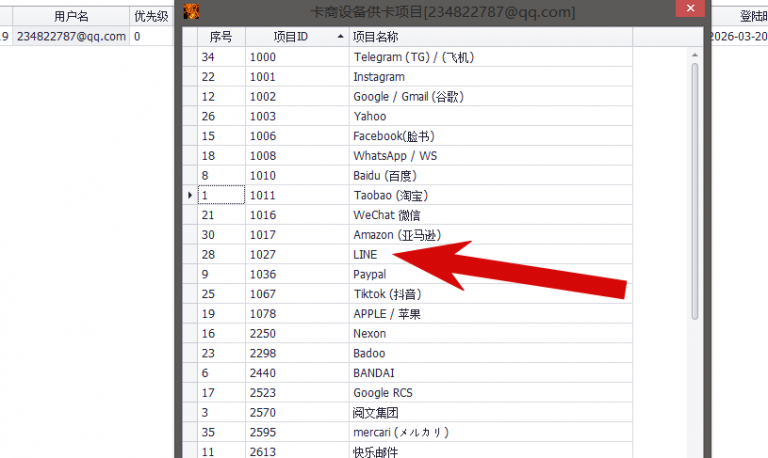Image resolution: width=768 pixels, height=458 pixels.
Task: Select the Amazon (亚马逊) project
Action: [x=397, y=235]
